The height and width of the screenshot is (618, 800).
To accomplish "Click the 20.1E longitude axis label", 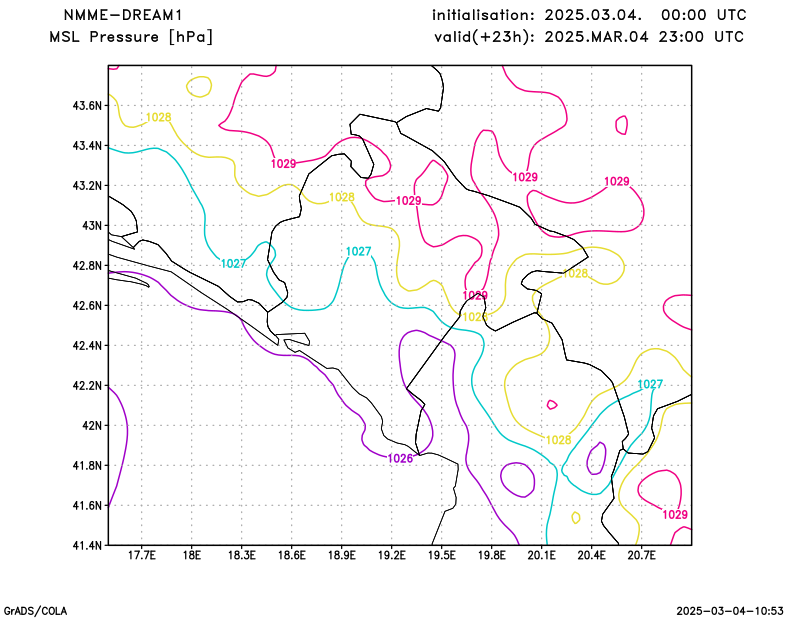I will (541, 555).
